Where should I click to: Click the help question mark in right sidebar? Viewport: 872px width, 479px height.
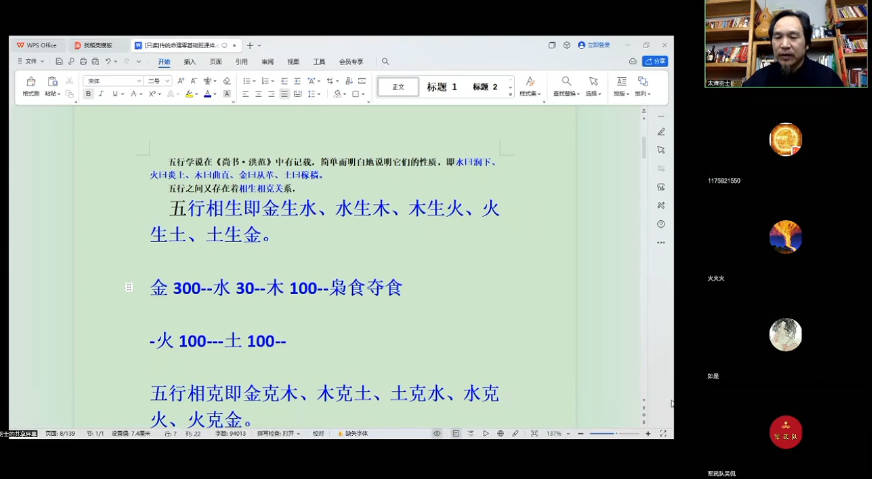(661, 224)
